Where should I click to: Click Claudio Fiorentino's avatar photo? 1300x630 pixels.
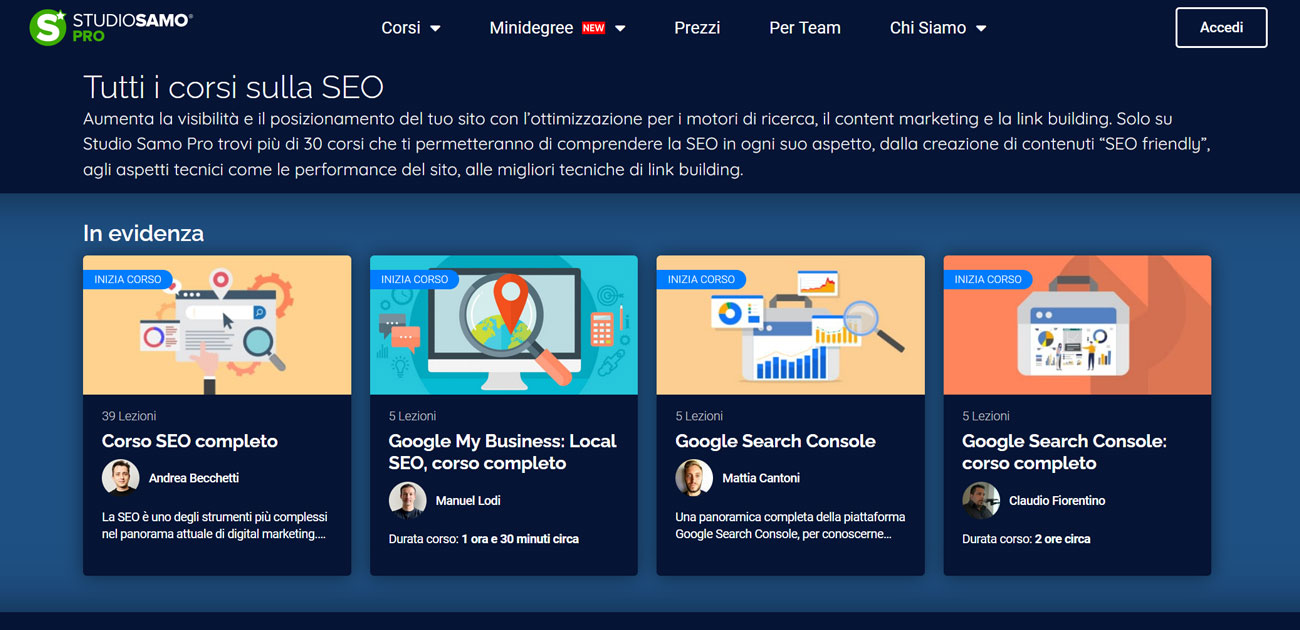[981, 500]
